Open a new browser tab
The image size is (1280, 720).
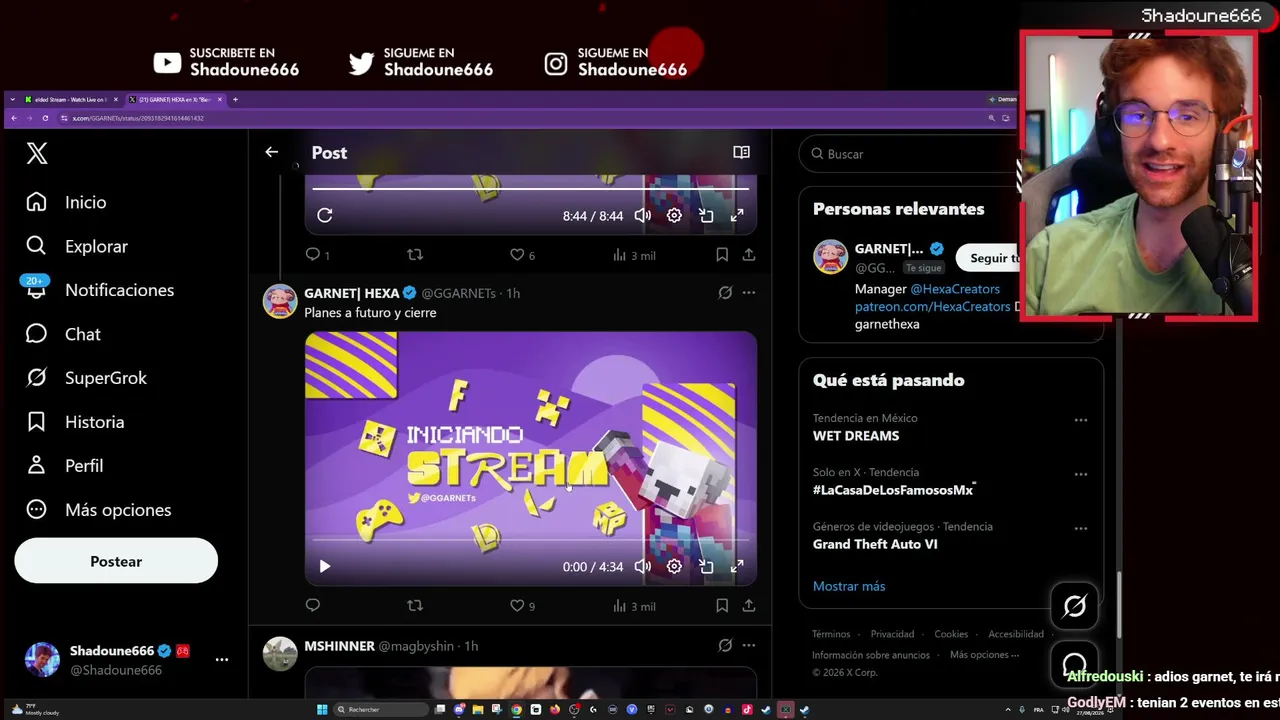coord(235,99)
